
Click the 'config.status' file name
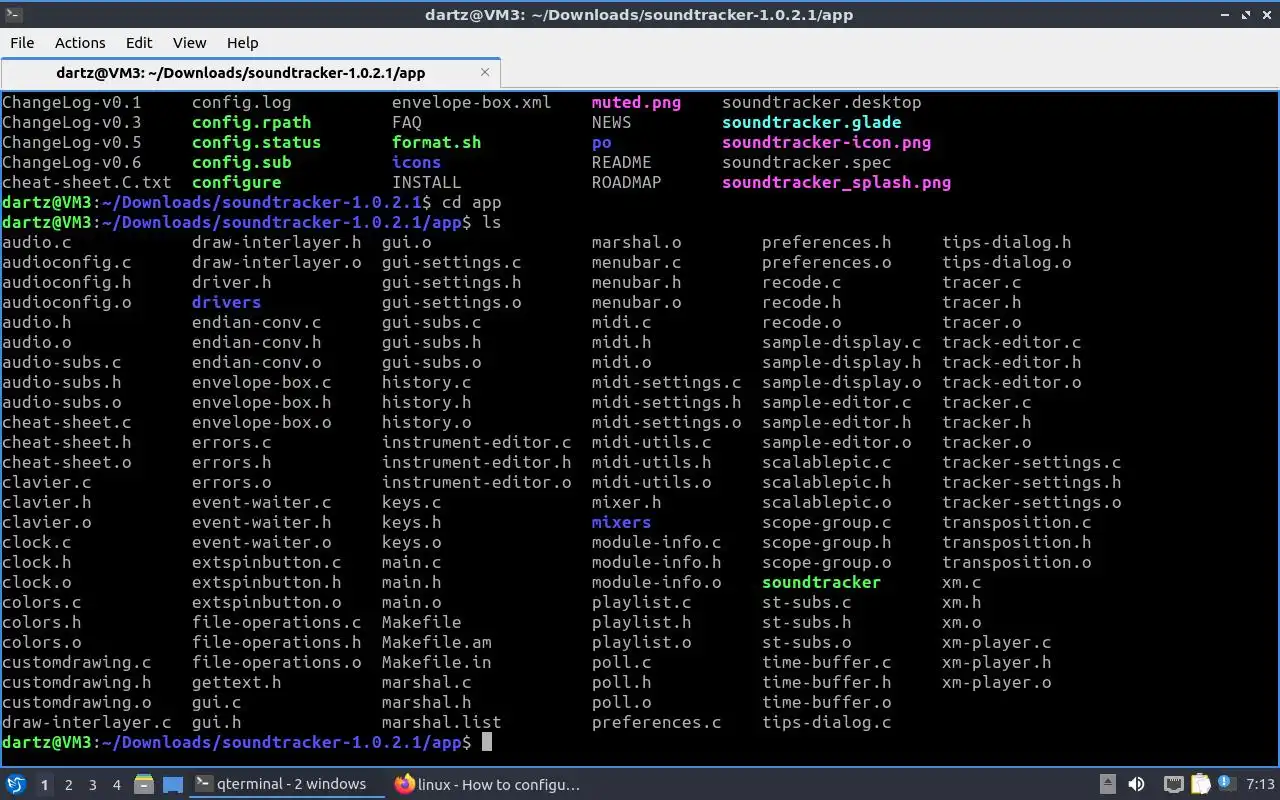tap(257, 142)
